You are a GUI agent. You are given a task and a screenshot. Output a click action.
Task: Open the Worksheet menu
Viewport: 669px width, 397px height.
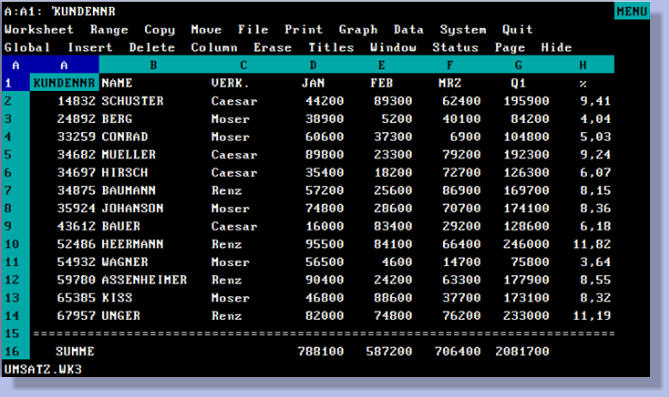[x=39, y=29]
